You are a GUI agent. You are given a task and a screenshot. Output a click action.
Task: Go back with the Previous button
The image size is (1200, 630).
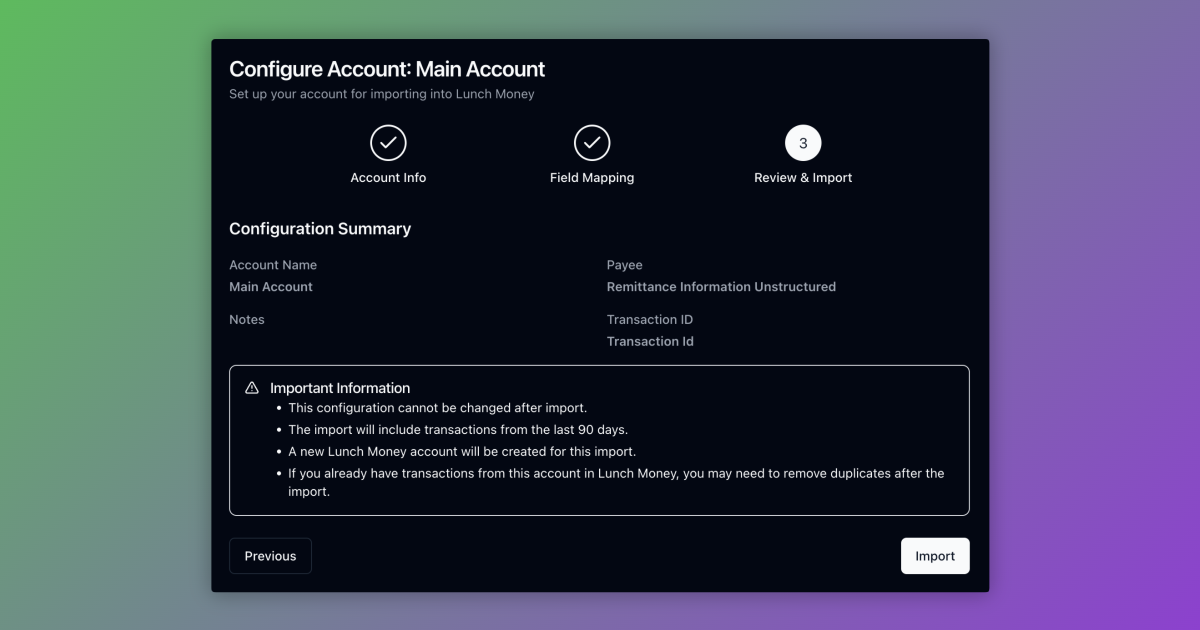[x=270, y=556]
